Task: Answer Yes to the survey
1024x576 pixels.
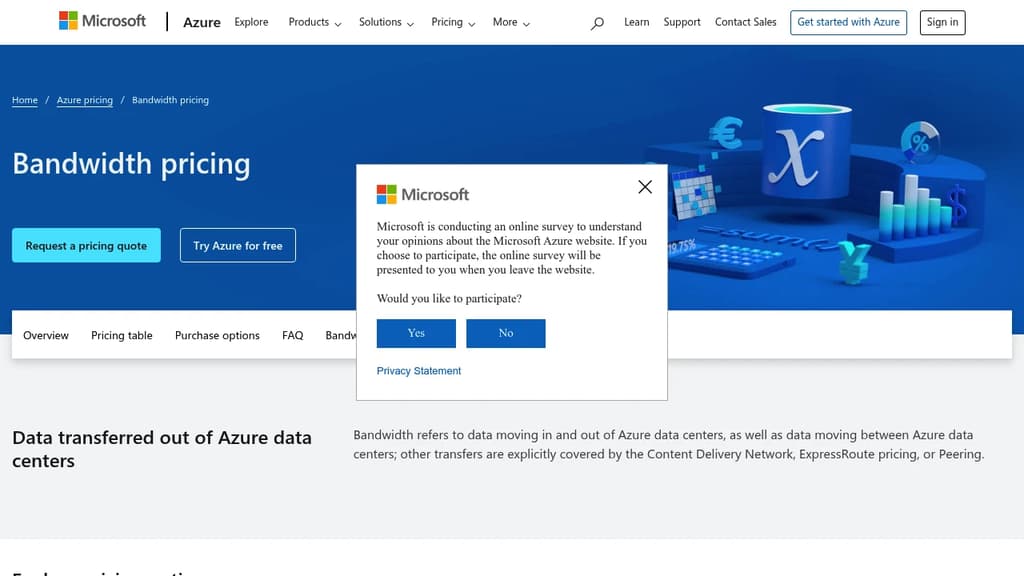Action: 416,333
